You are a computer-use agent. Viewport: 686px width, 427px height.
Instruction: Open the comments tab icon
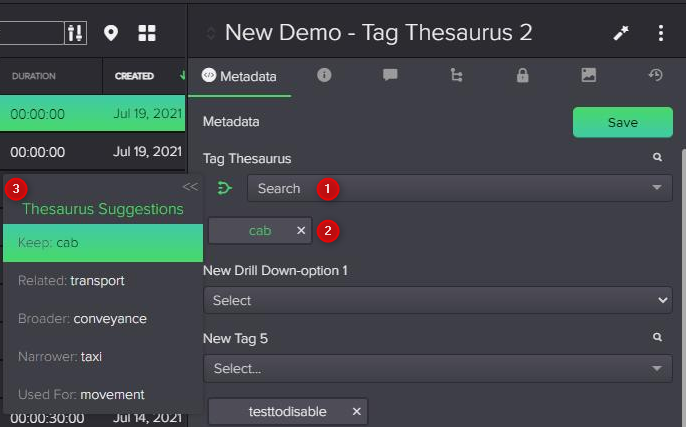click(x=390, y=76)
